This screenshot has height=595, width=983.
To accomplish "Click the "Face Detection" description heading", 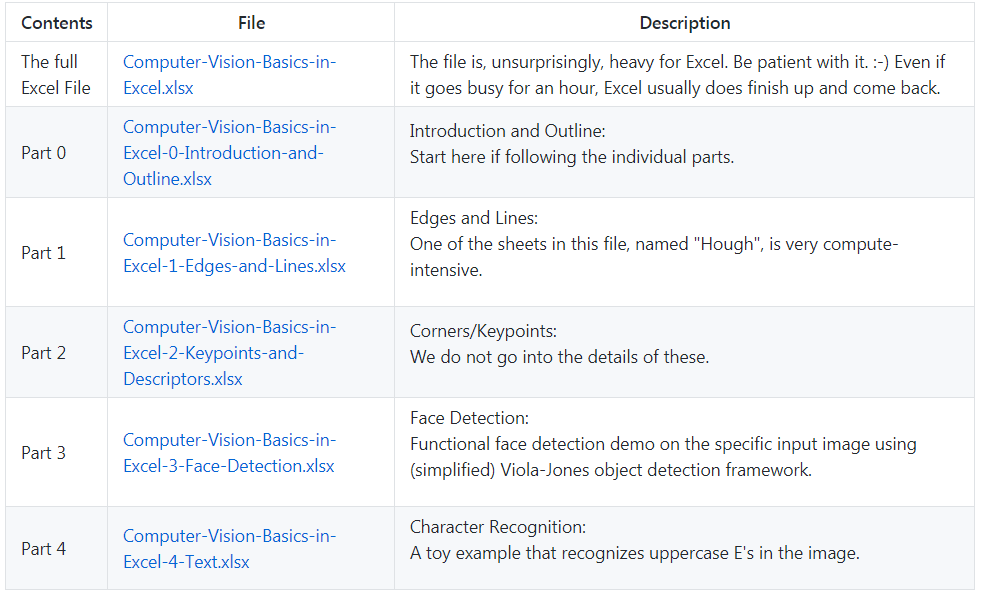I will (x=469, y=418).
